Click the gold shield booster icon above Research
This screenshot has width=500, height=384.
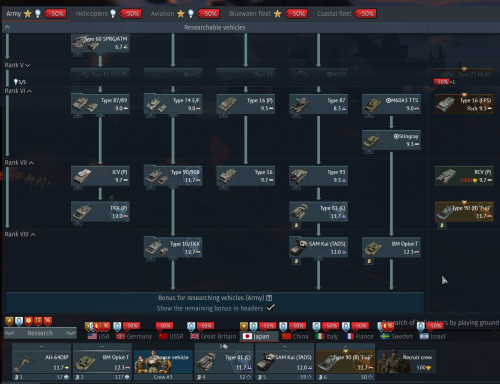click(9, 321)
